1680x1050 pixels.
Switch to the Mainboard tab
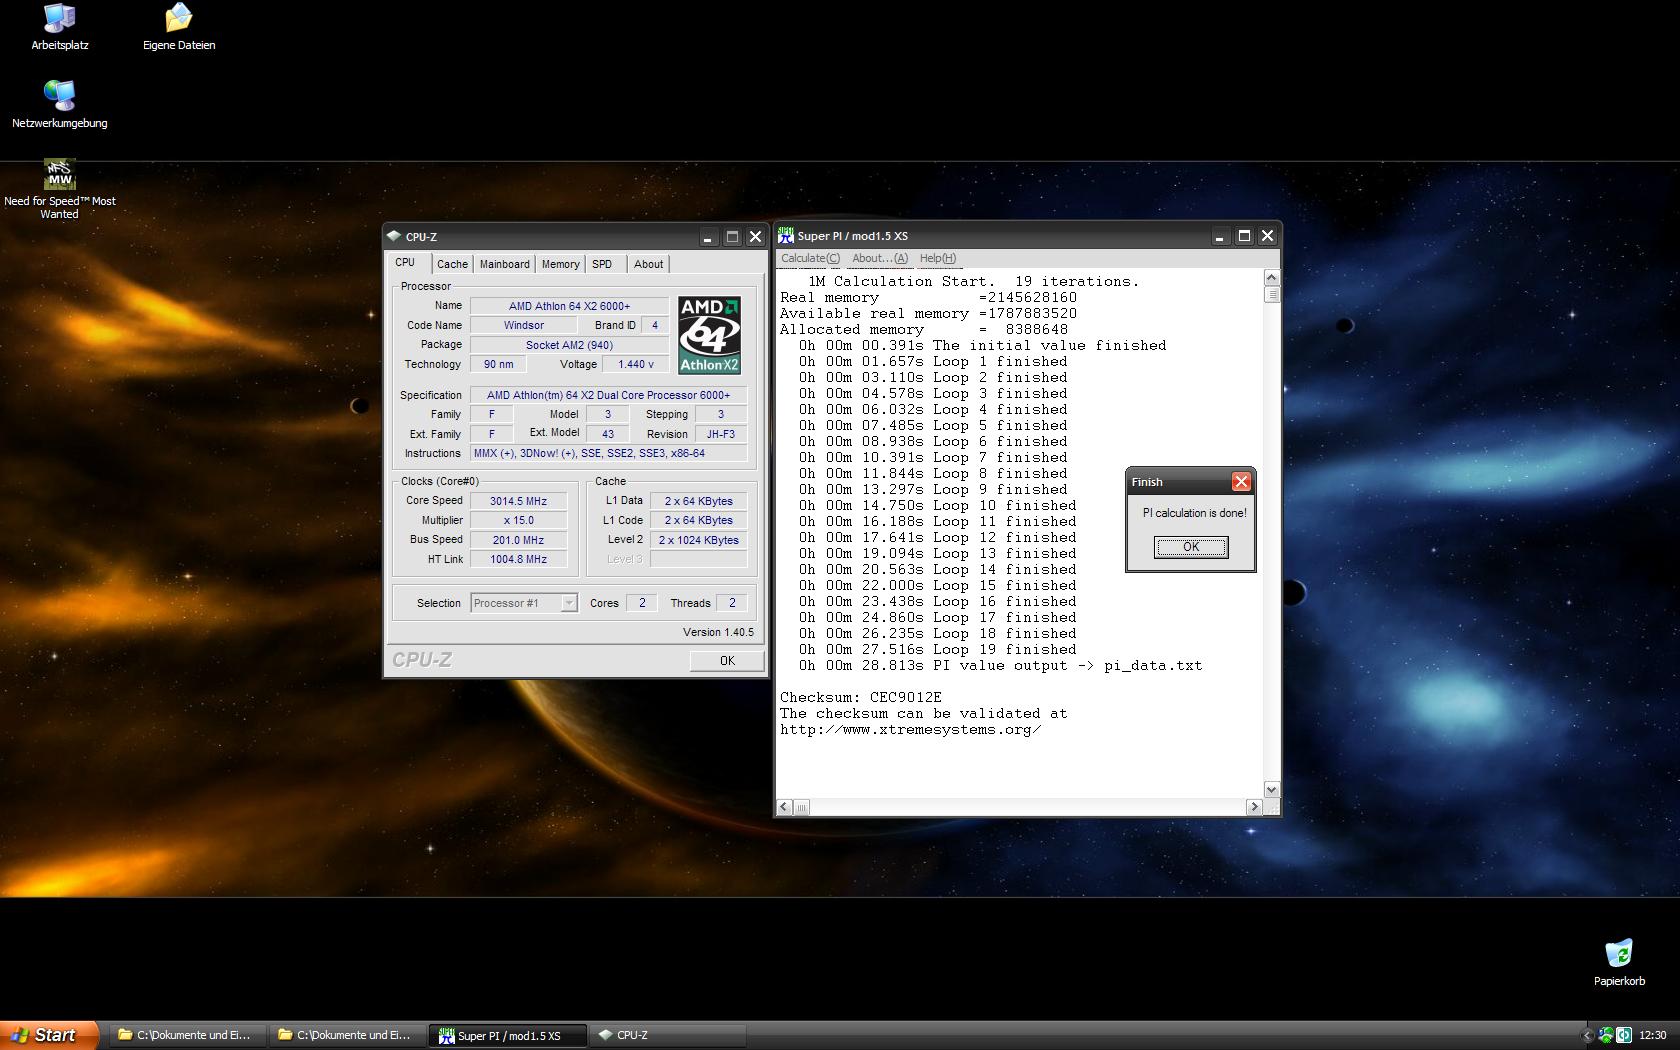click(x=504, y=264)
